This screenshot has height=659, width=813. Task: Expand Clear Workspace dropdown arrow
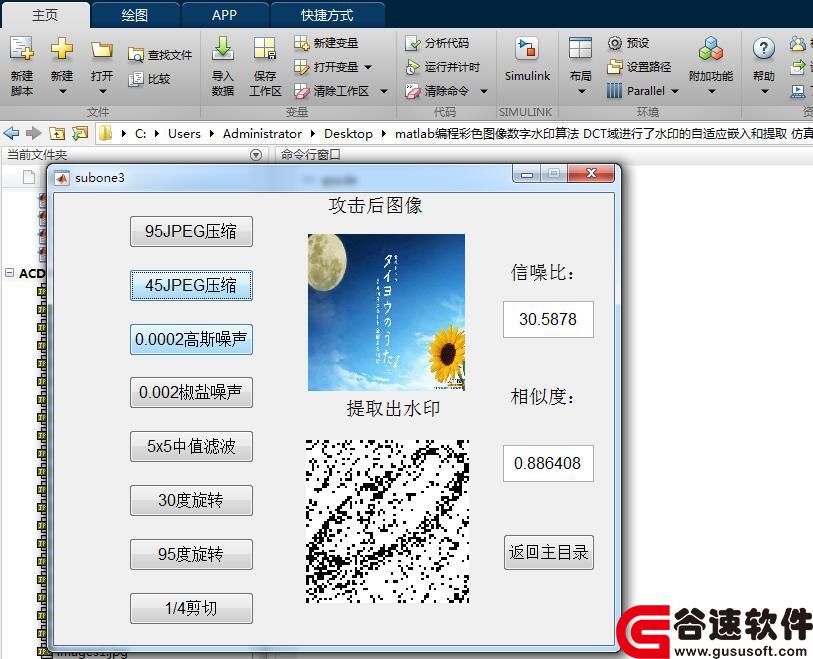tap(384, 91)
